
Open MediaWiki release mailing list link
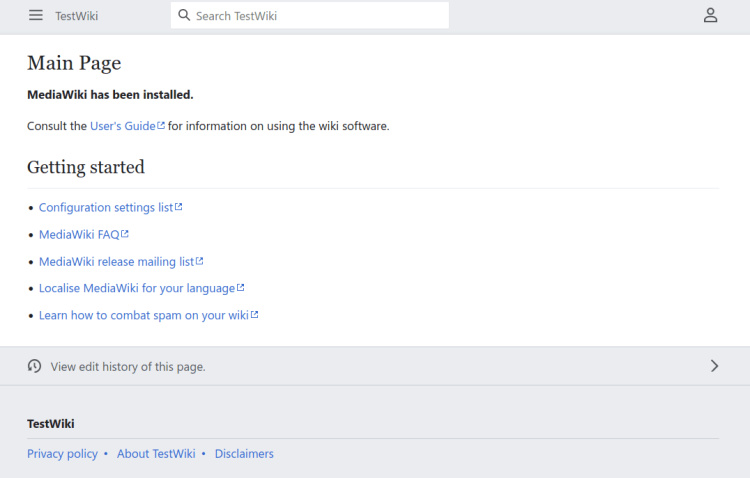116,262
